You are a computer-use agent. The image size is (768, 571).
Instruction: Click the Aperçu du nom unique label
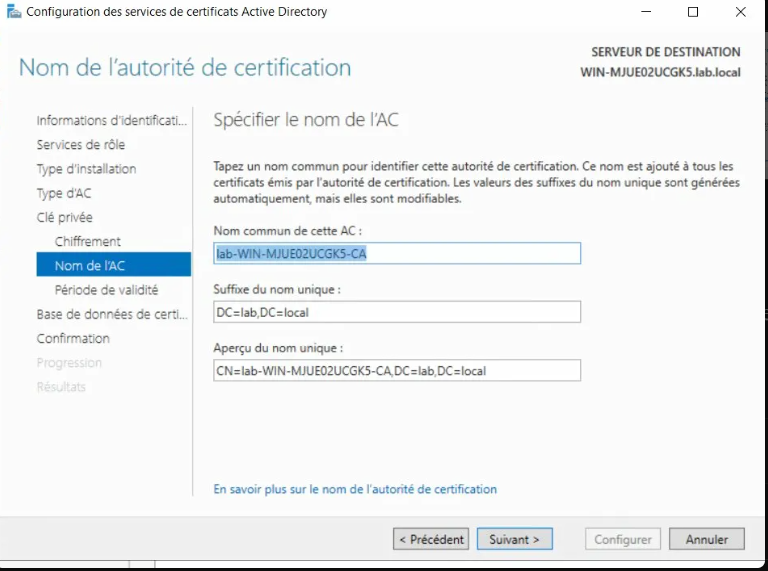coord(278,348)
